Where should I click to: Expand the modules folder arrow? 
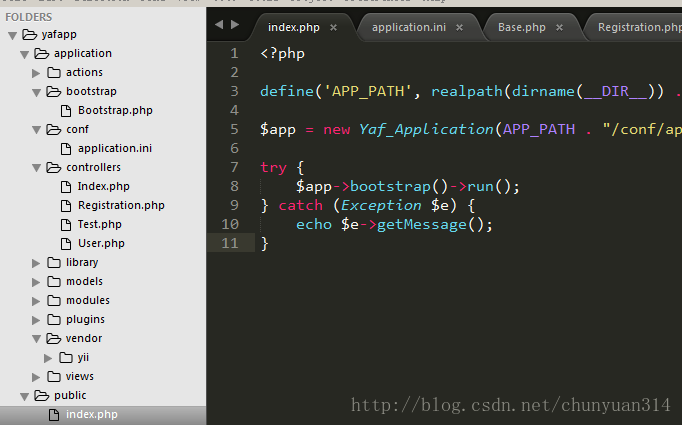(x=36, y=301)
